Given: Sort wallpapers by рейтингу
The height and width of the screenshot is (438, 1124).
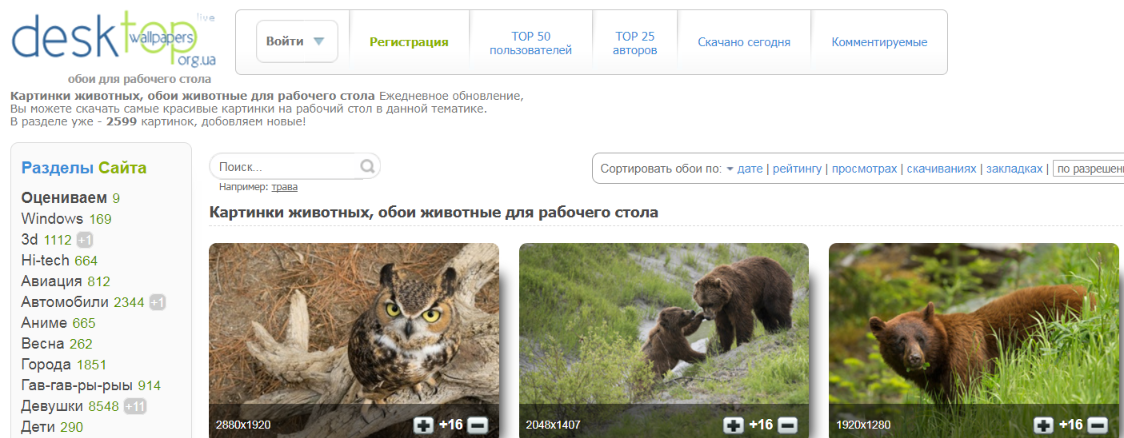Looking at the screenshot, I should (797, 169).
